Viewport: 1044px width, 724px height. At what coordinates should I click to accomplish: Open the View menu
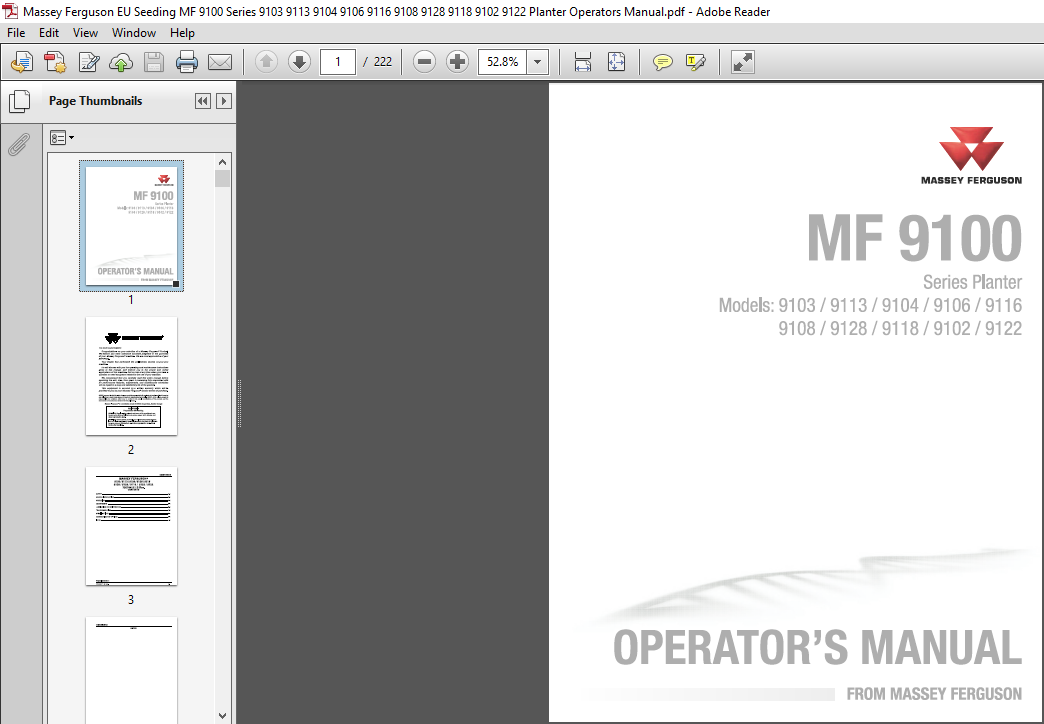coord(85,33)
